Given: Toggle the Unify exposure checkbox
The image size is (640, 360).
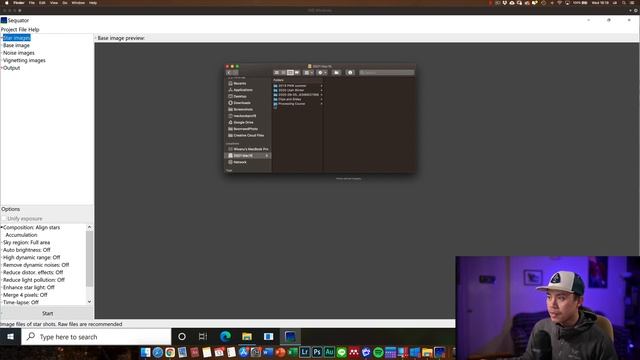Looking at the screenshot, I should 4,219.
